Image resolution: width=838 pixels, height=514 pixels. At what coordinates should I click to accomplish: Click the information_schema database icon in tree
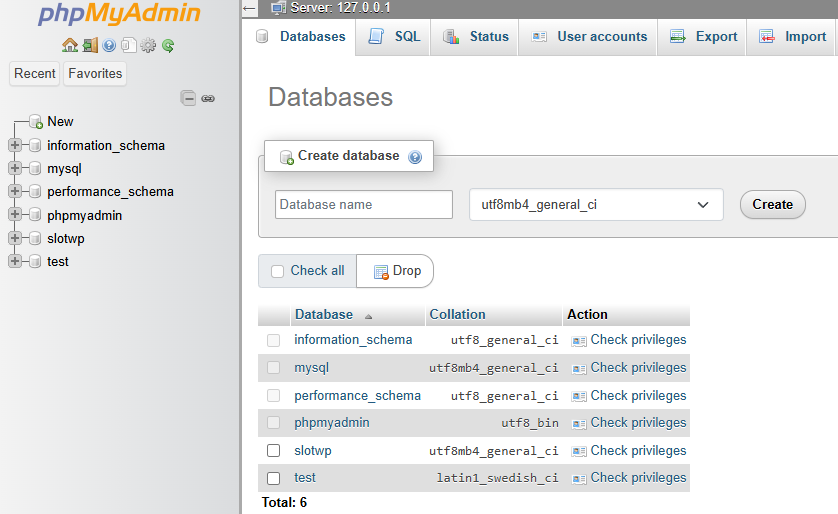pos(35,145)
